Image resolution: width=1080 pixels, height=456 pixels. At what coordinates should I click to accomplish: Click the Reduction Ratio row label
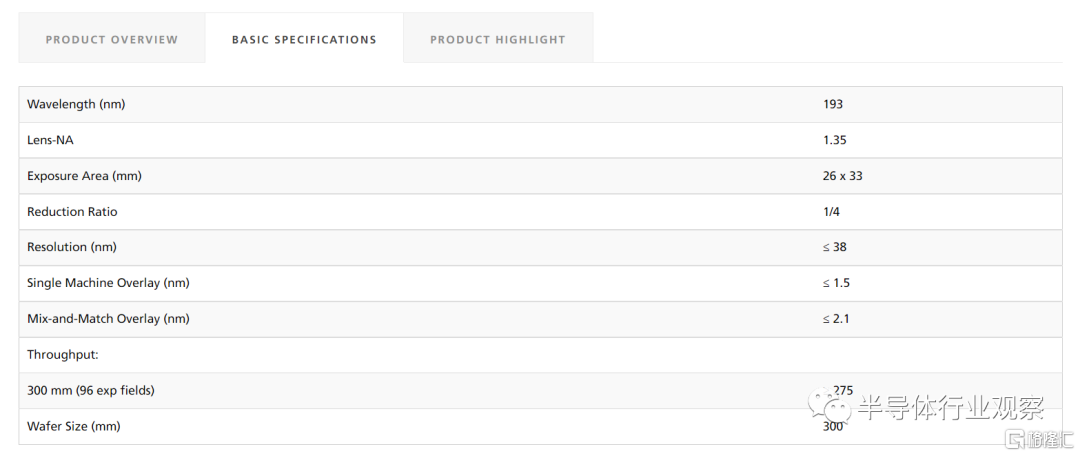pos(72,212)
